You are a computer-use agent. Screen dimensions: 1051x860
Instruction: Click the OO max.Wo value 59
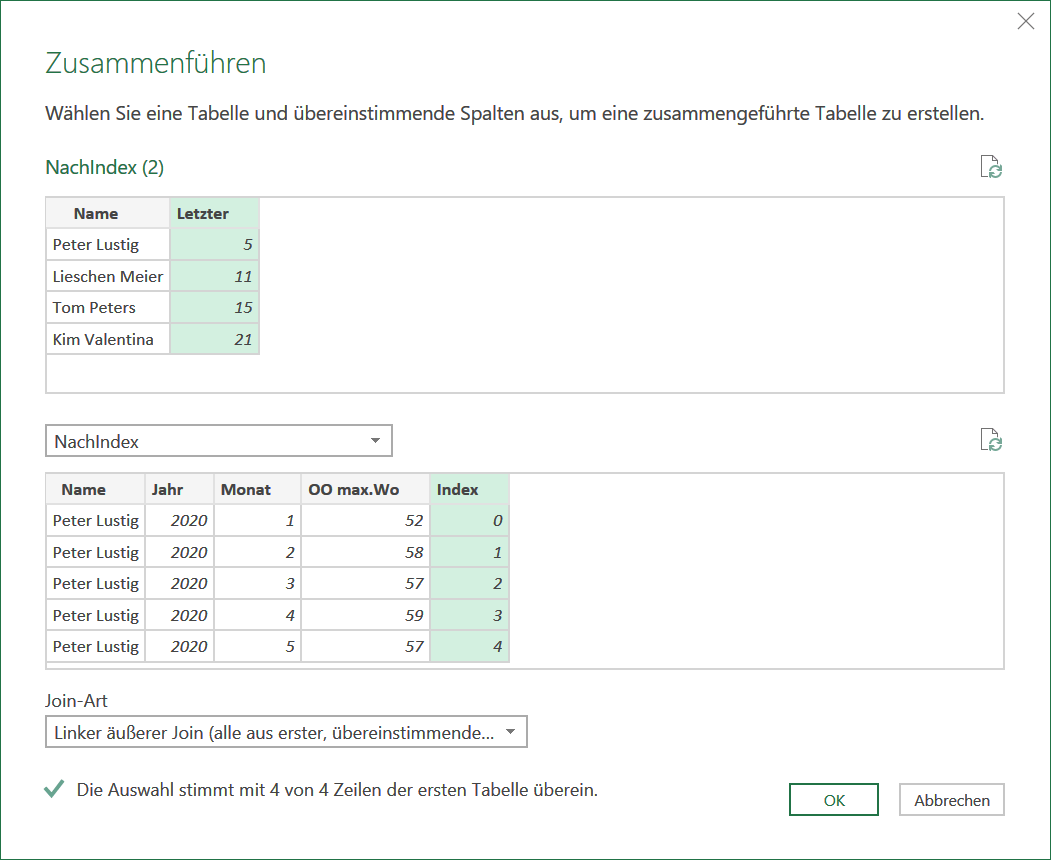coord(365,615)
